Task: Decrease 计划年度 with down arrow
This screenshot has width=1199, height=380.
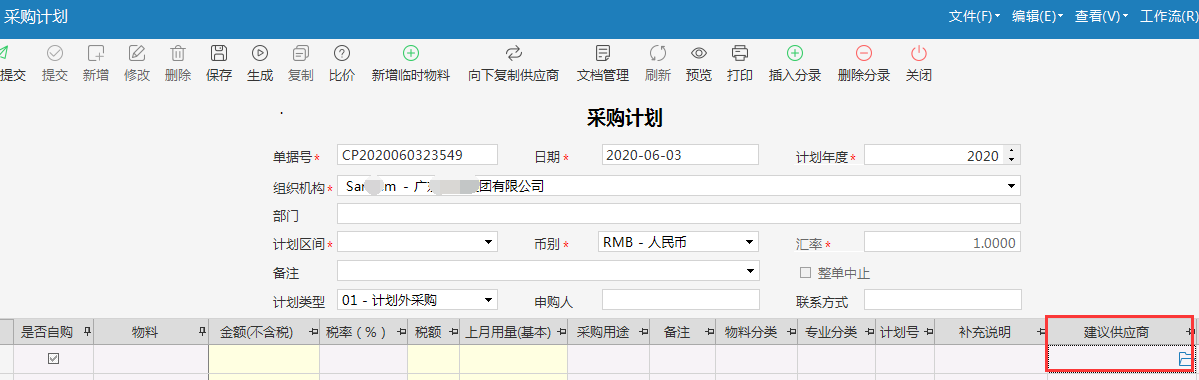Action: pos(1012,160)
